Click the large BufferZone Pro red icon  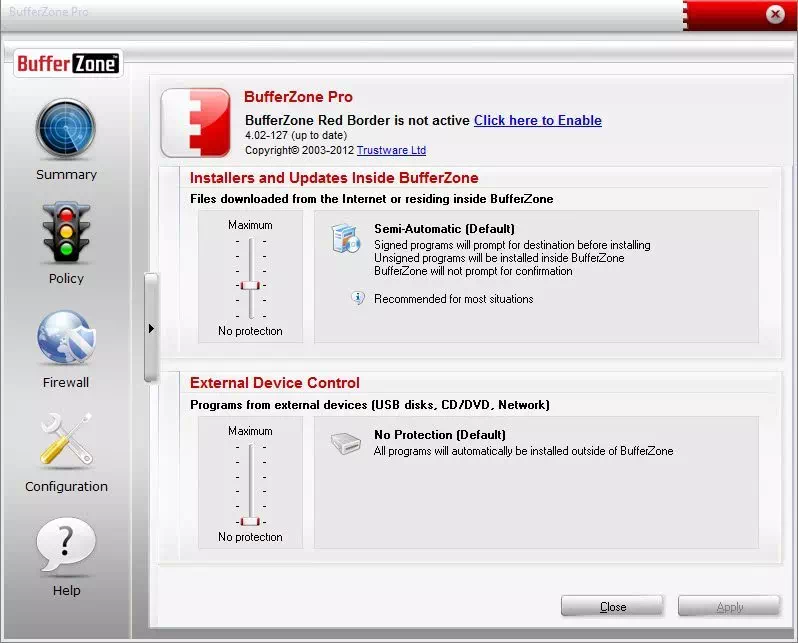[195, 123]
